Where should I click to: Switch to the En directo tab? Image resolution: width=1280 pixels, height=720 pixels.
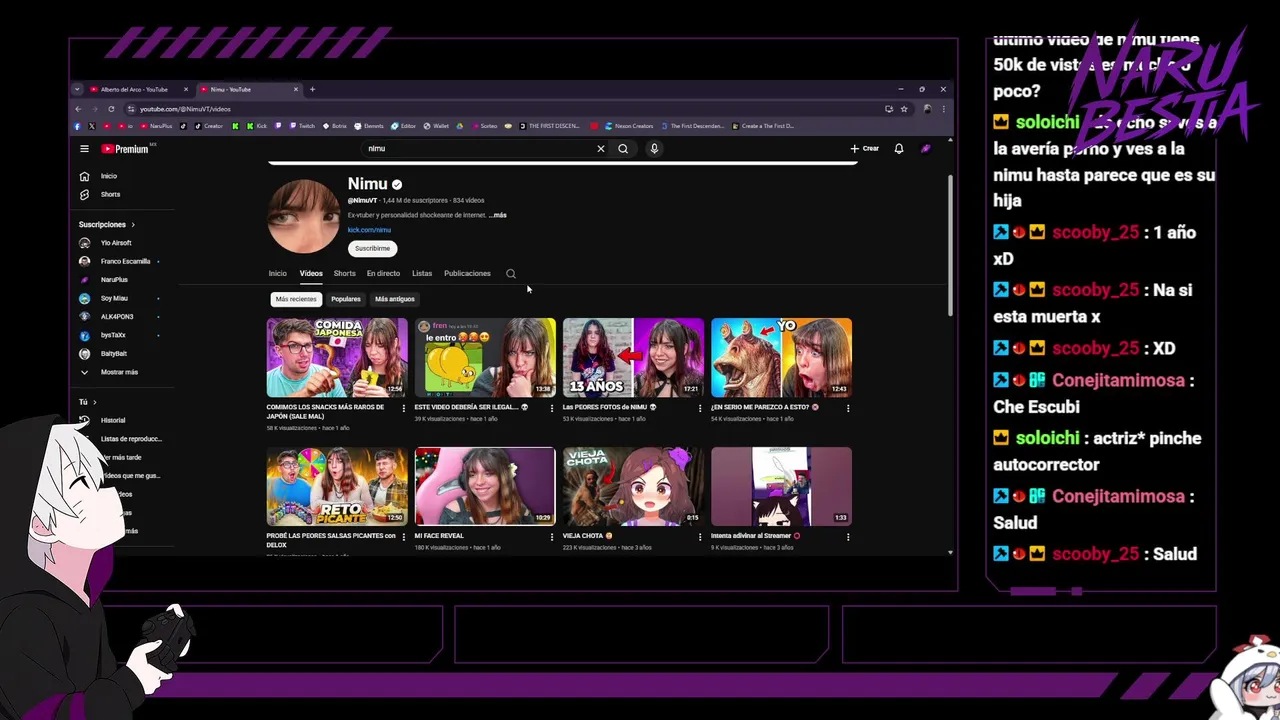383,273
